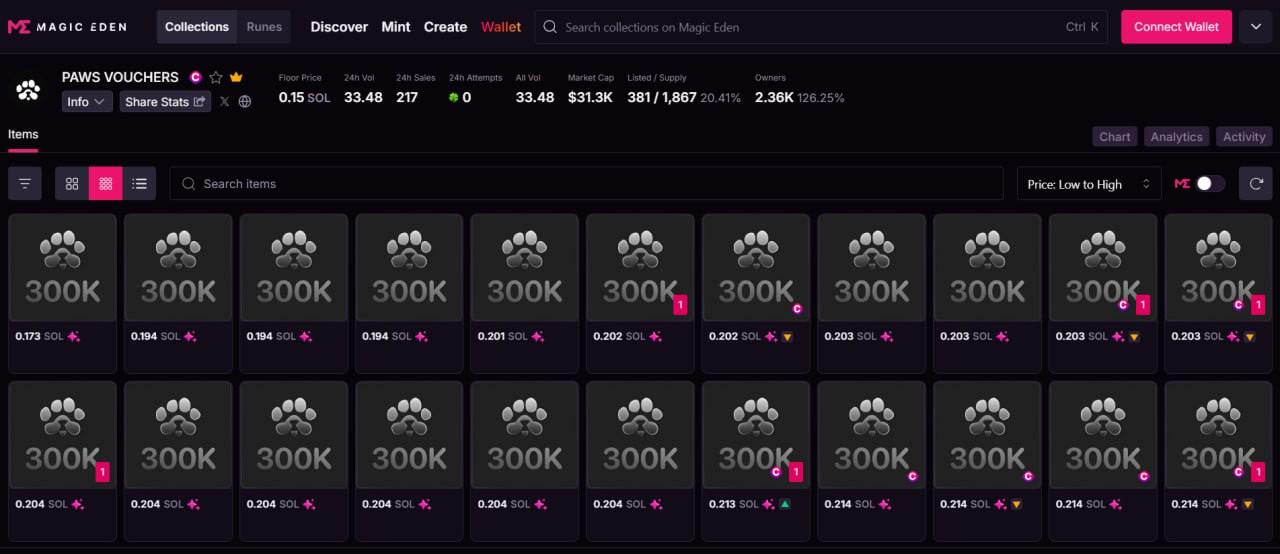Open the collection website globe icon
The width and height of the screenshot is (1280, 554).
[245, 102]
